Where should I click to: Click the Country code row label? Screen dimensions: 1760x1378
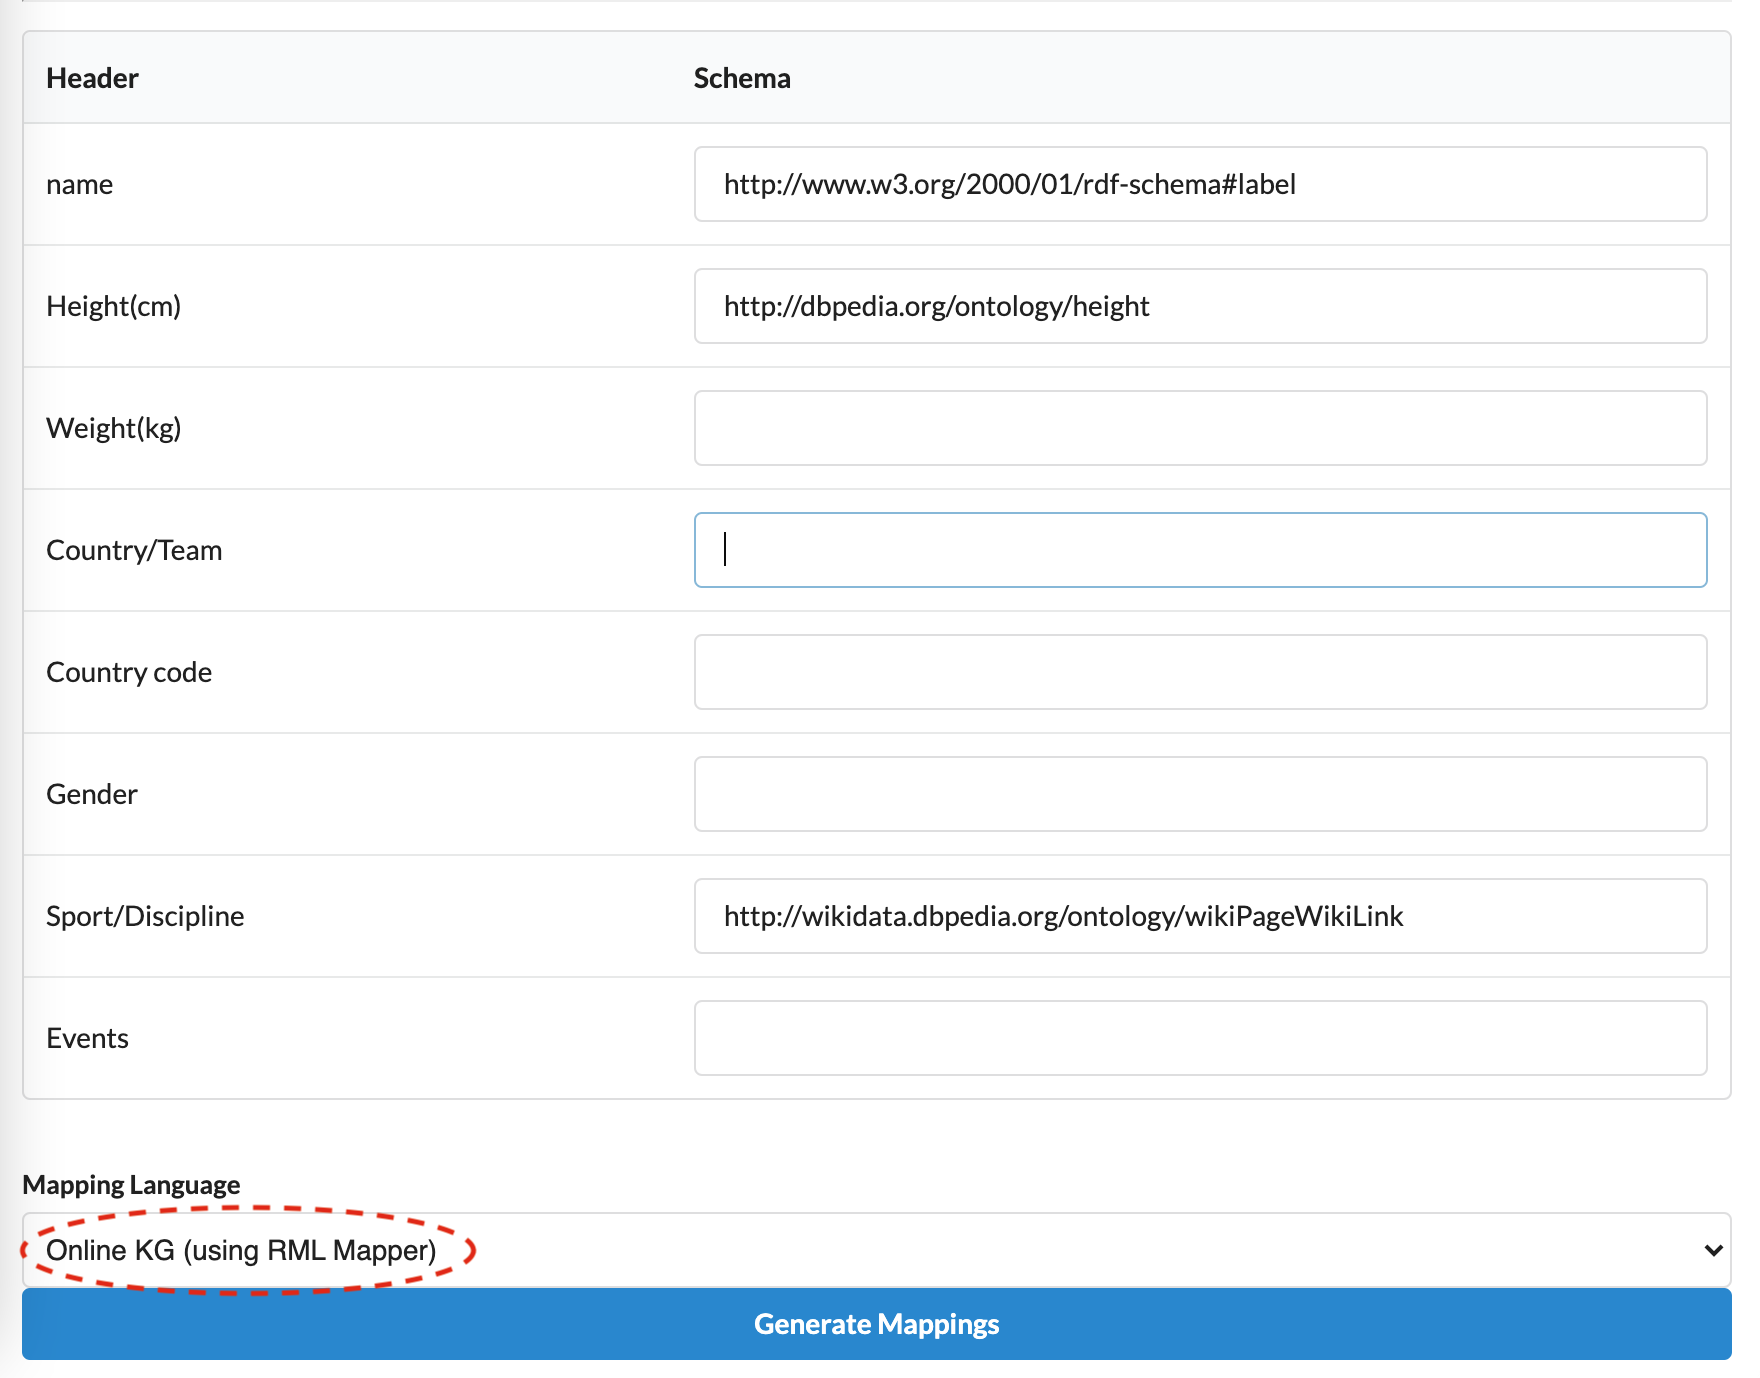coord(129,672)
